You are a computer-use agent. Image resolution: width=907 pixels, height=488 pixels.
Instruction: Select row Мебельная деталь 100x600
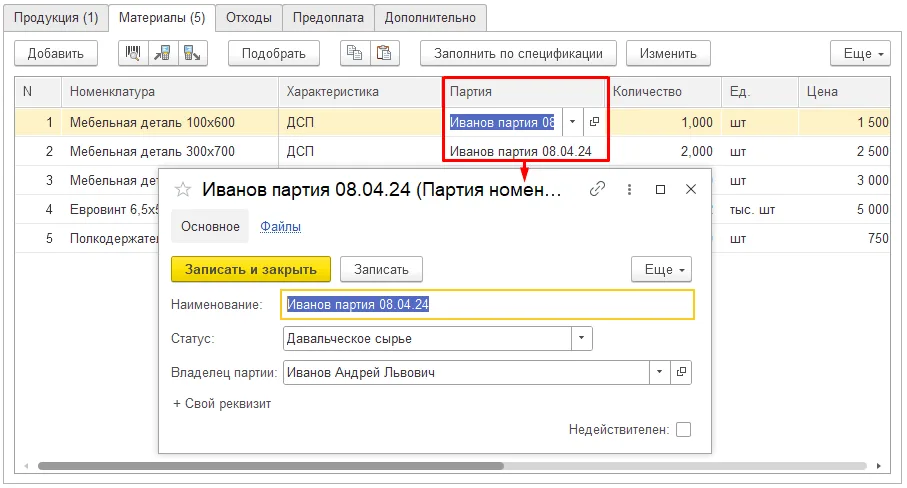point(152,122)
